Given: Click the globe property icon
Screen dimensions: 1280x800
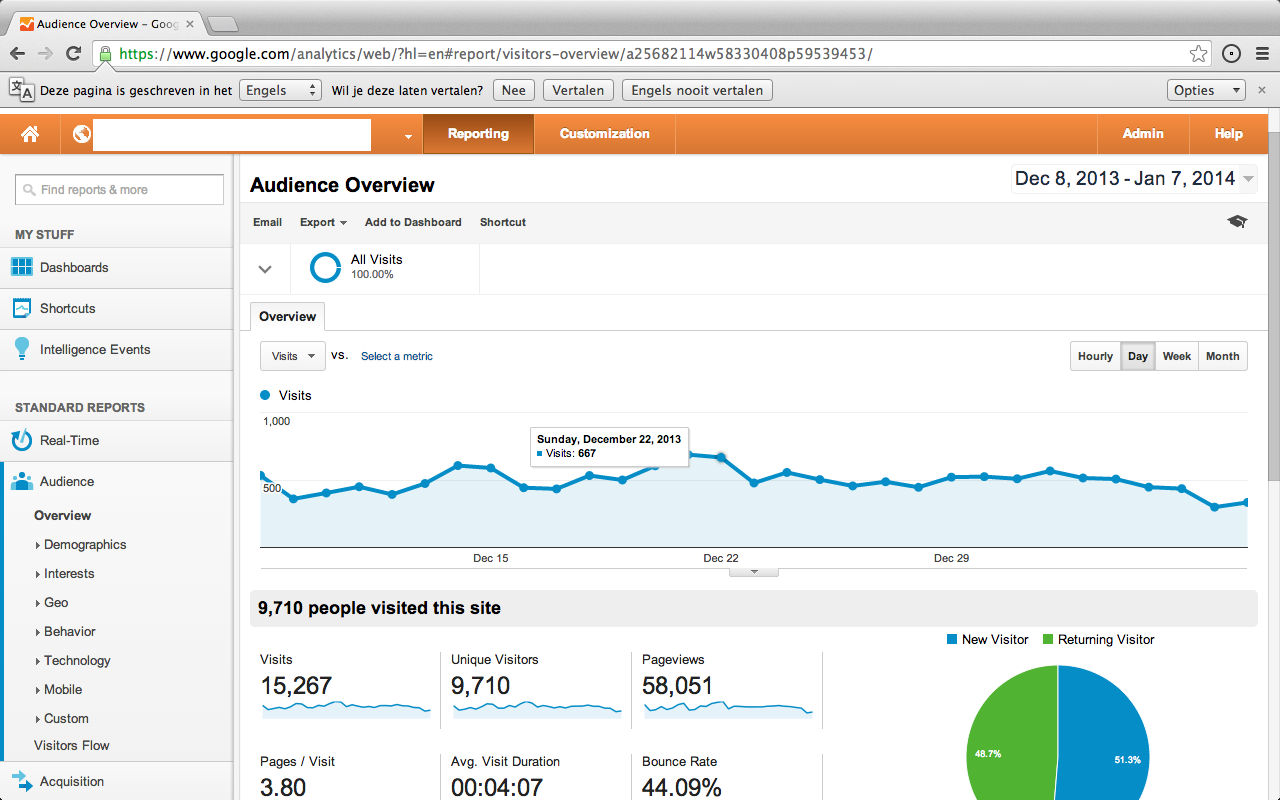Looking at the screenshot, I should [x=82, y=134].
